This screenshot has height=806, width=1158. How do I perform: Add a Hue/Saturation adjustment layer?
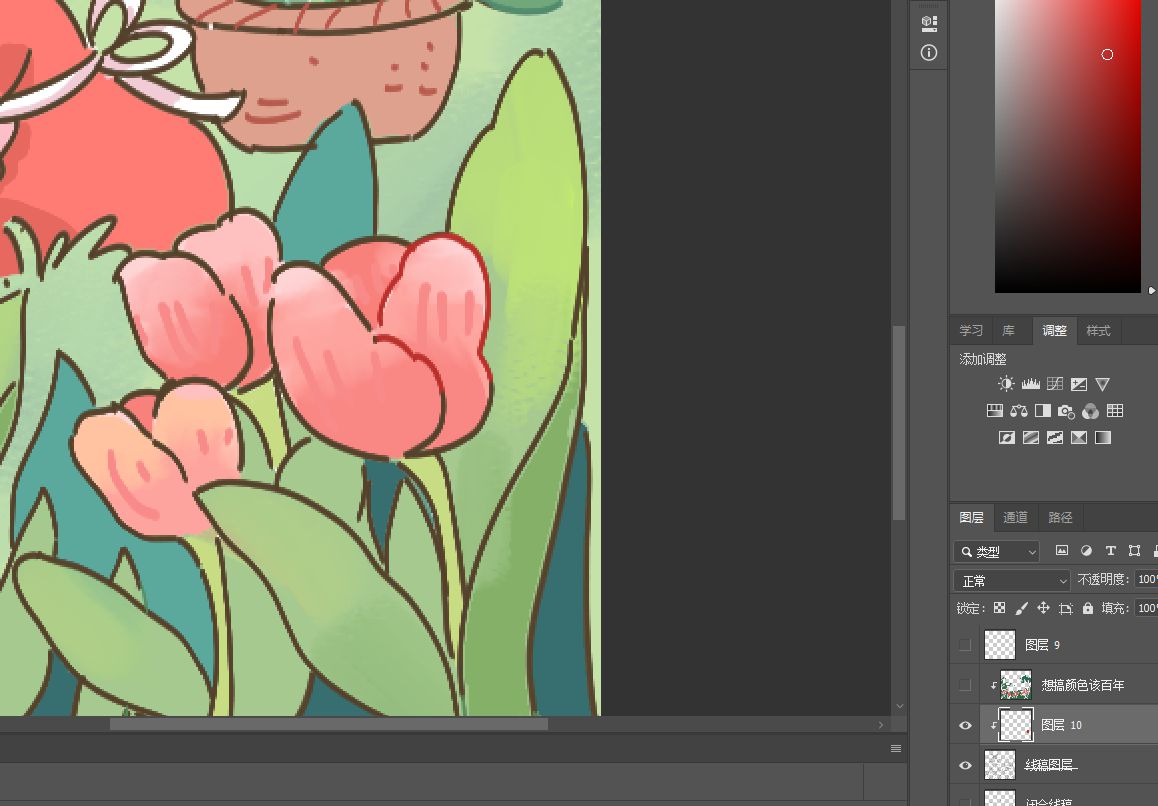pyautogui.click(x=994, y=411)
